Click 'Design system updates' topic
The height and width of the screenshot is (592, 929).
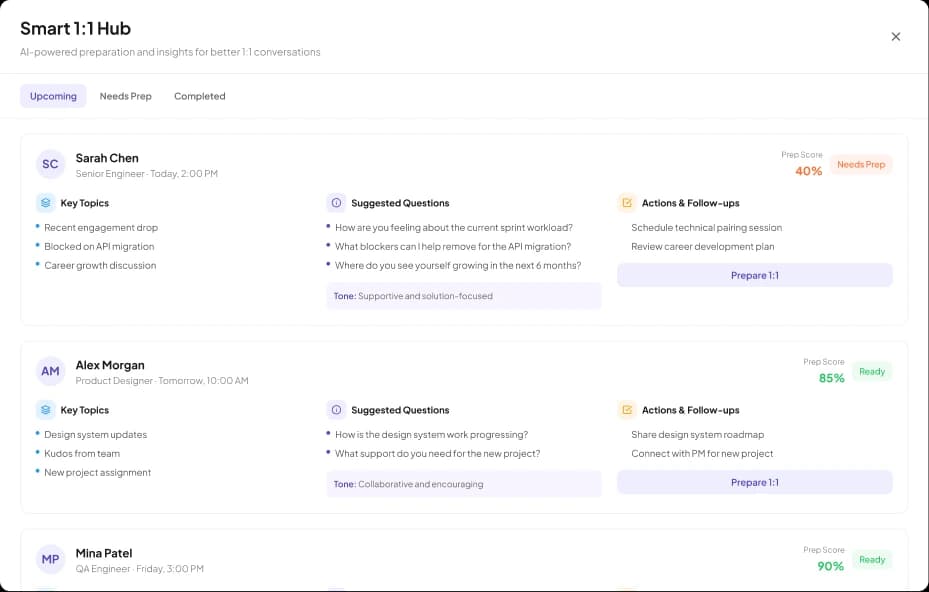(x=95, y=434)
